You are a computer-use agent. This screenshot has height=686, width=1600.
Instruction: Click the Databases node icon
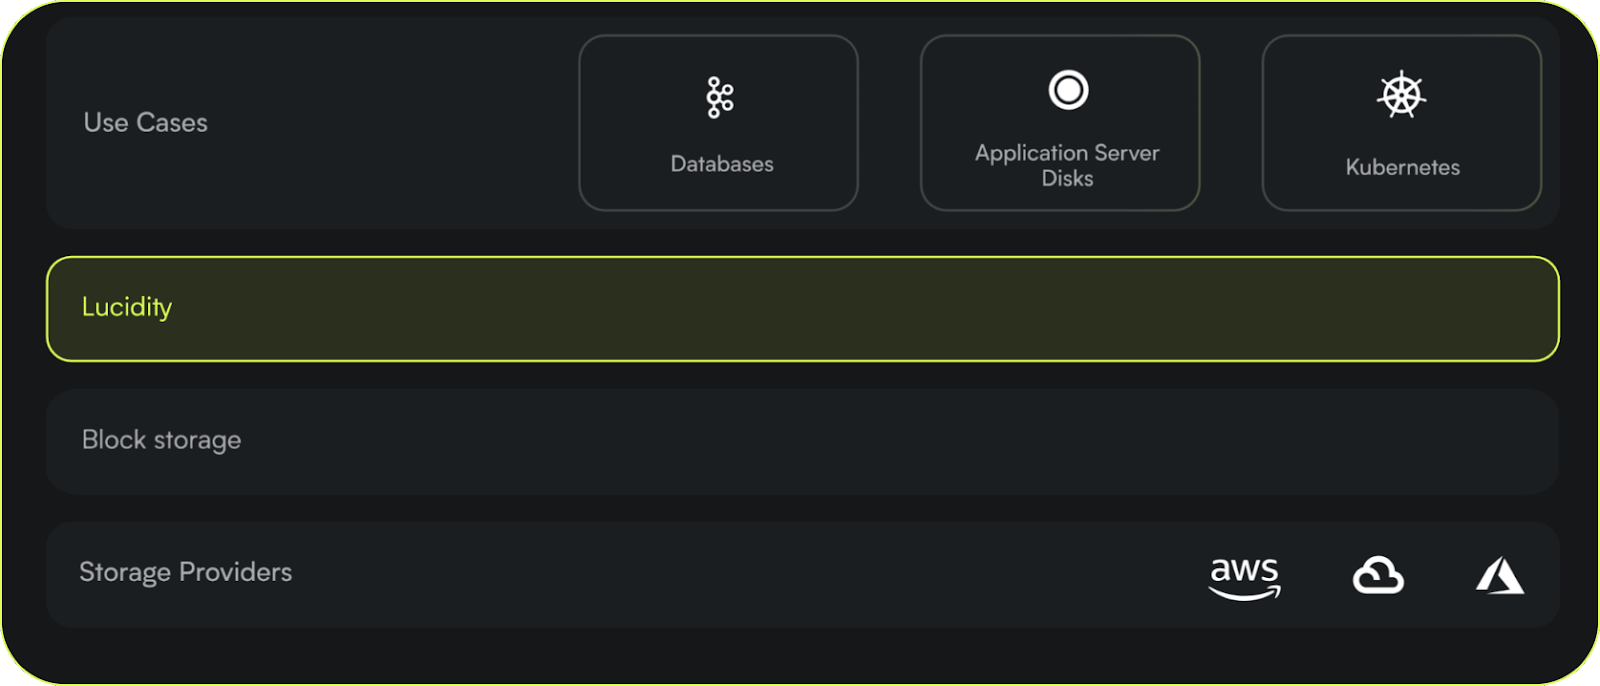(x=720, y=97)
